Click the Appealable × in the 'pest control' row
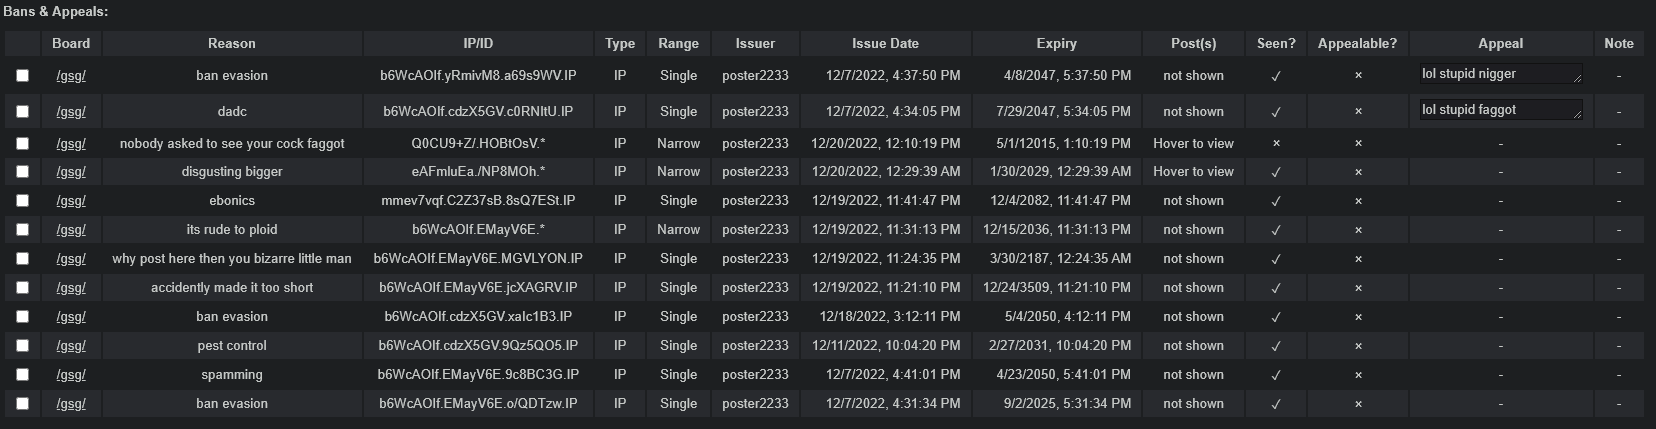This screenshot has width=1656, height=429. click(1357, 346)
